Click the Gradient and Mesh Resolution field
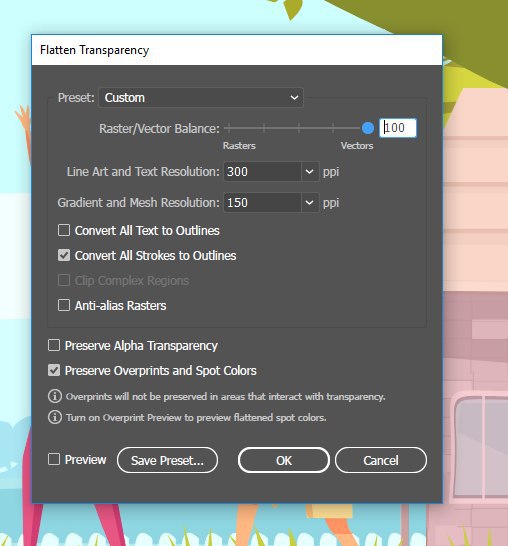The height and width of the screenshot is (546, 508). (x=262, y=203)
